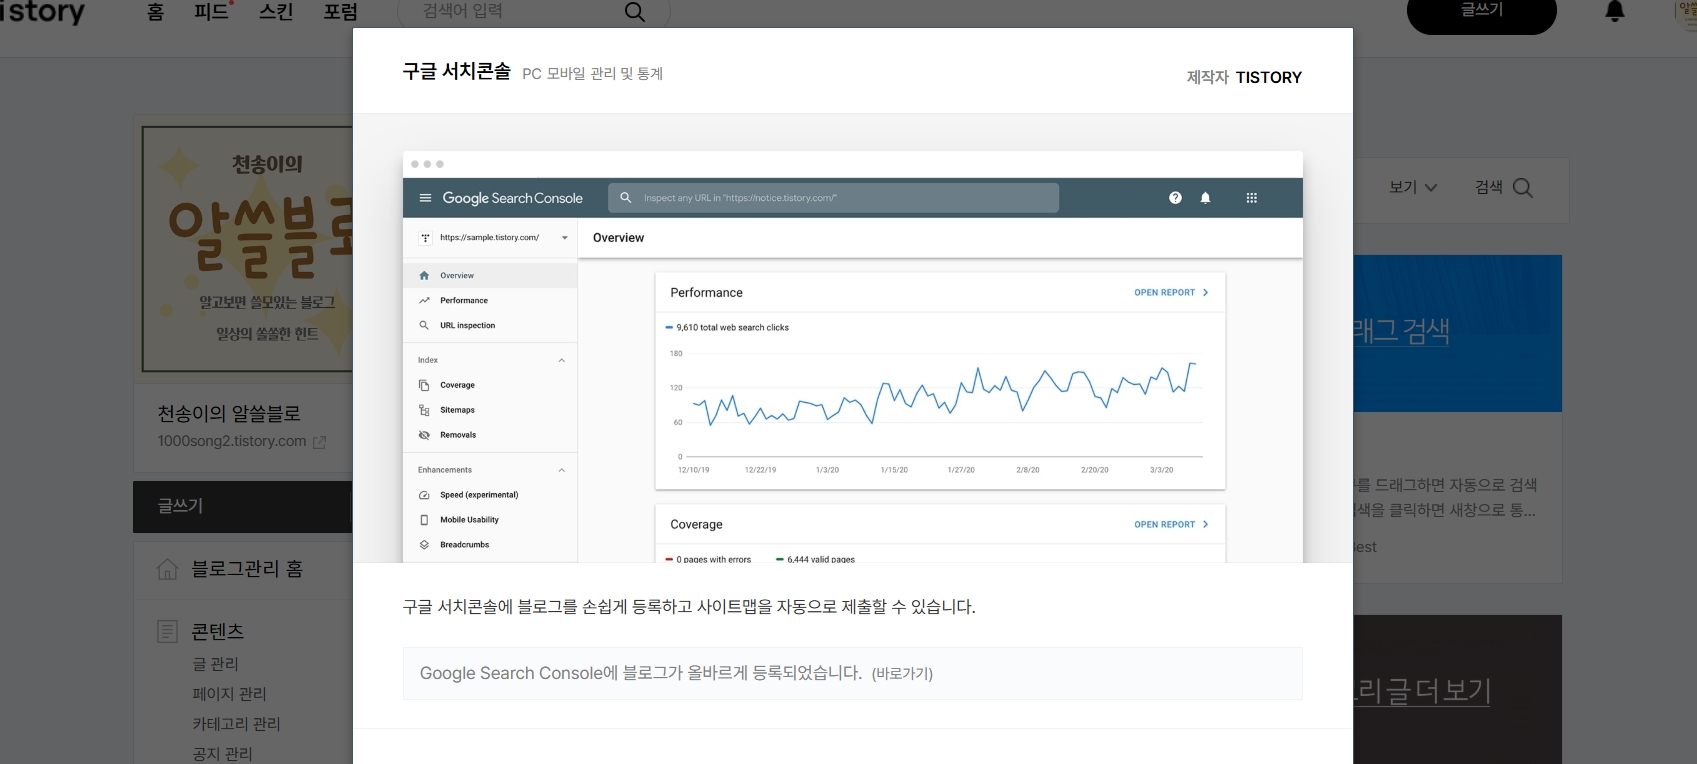Collapse the Enhancements section chevron
This screenshot has width=1697, height=764.
[561, 470]
